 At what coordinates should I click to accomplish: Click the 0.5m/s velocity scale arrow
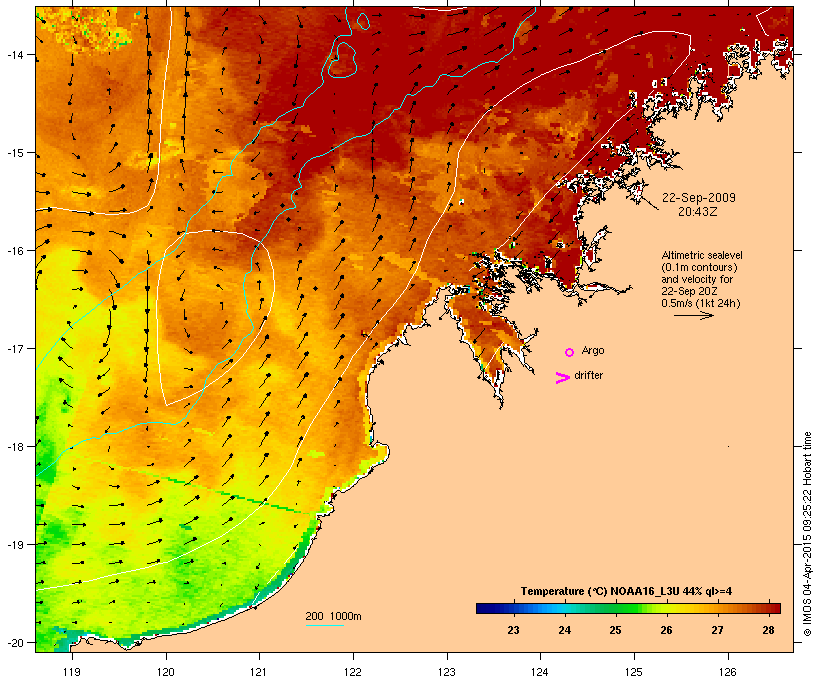(x=693, y=315)
